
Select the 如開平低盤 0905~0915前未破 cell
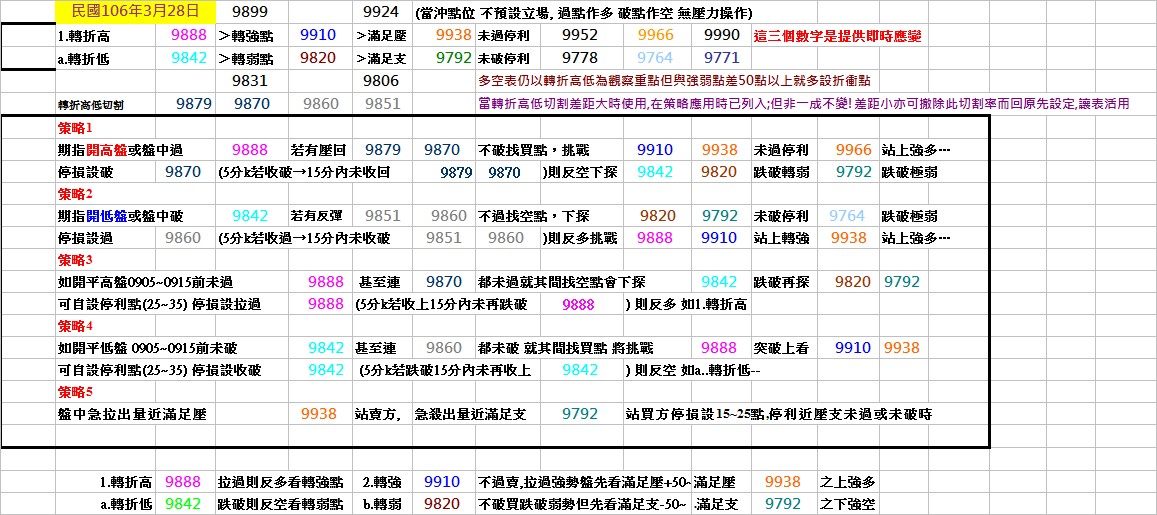tap(146, 348)
